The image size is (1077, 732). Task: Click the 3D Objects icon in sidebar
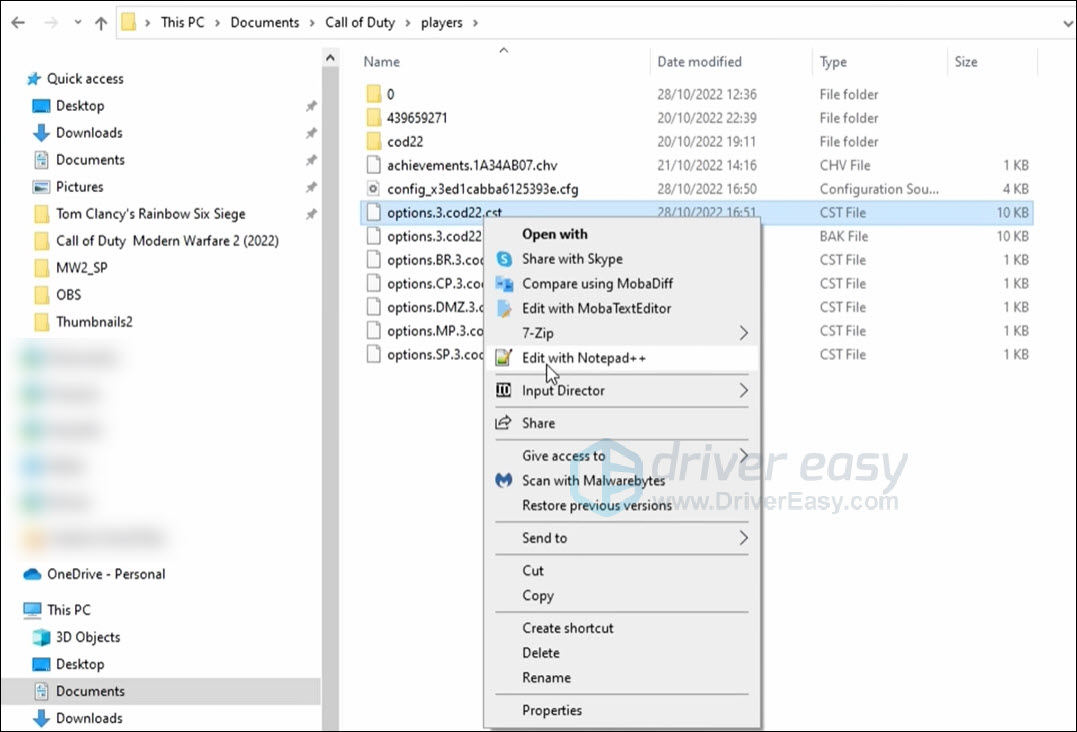(x=41, y=637)
